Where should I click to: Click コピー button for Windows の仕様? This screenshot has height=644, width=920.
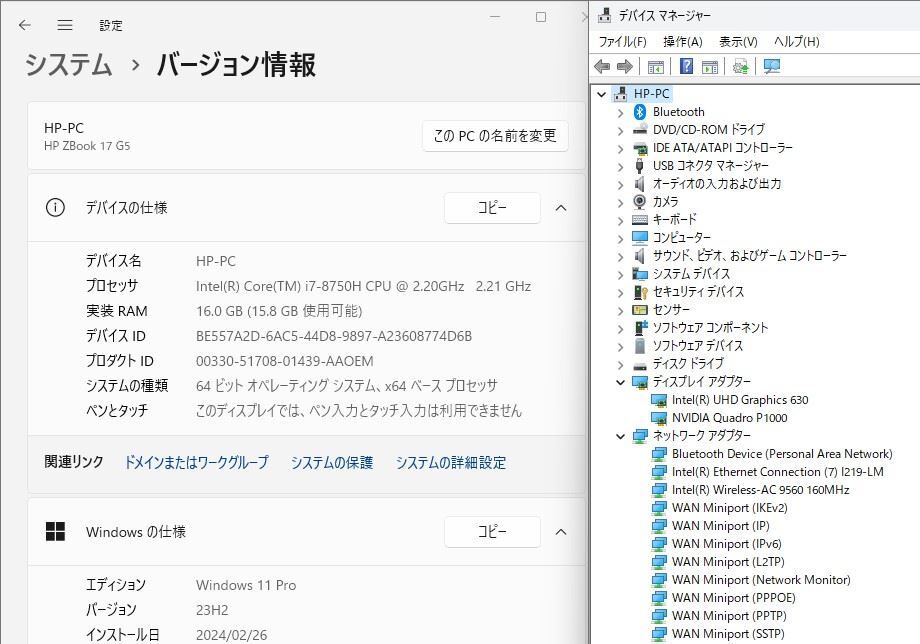click(x=492, y=531)
